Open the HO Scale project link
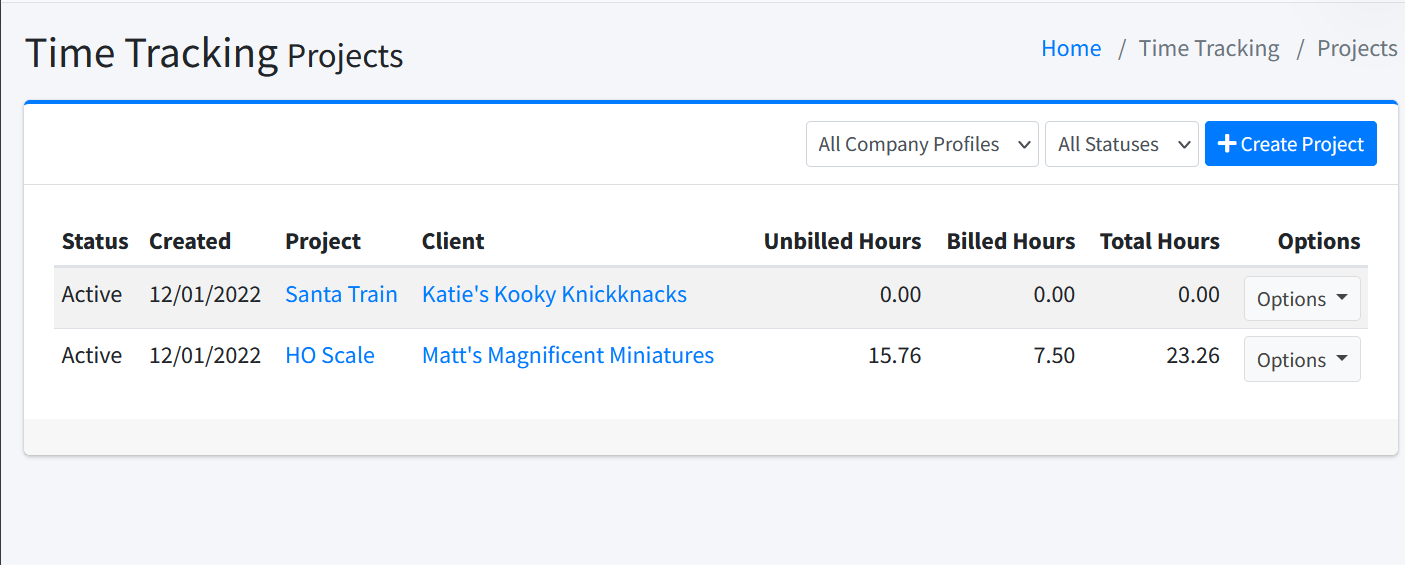 tap(329, 355)
